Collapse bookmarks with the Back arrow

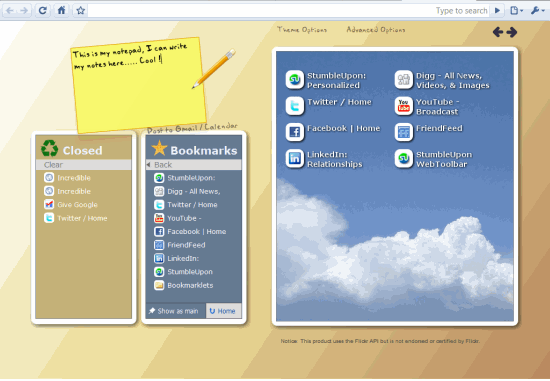pos(194,165)
